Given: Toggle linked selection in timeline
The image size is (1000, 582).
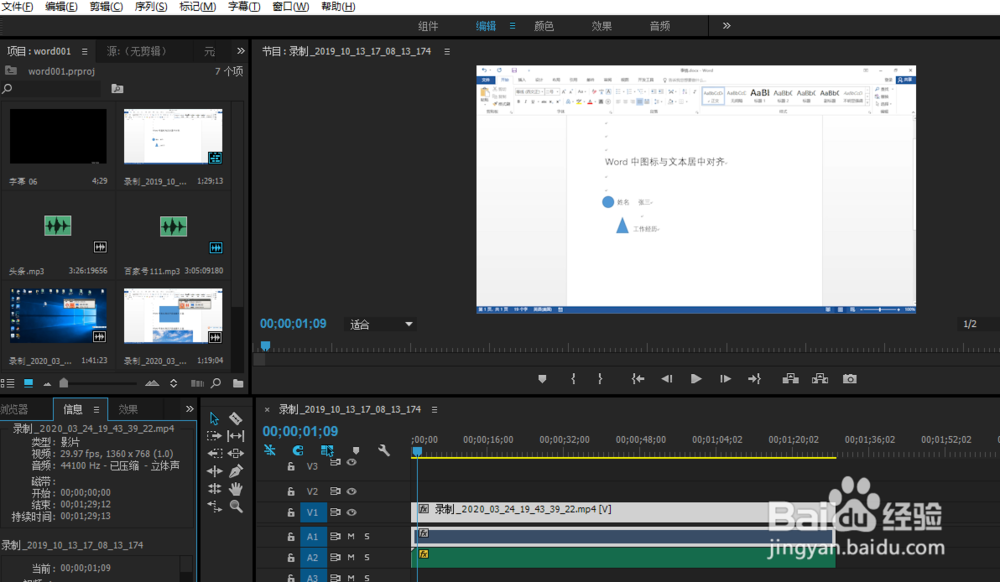Looking at the screenshot, I should pos(327,451).
